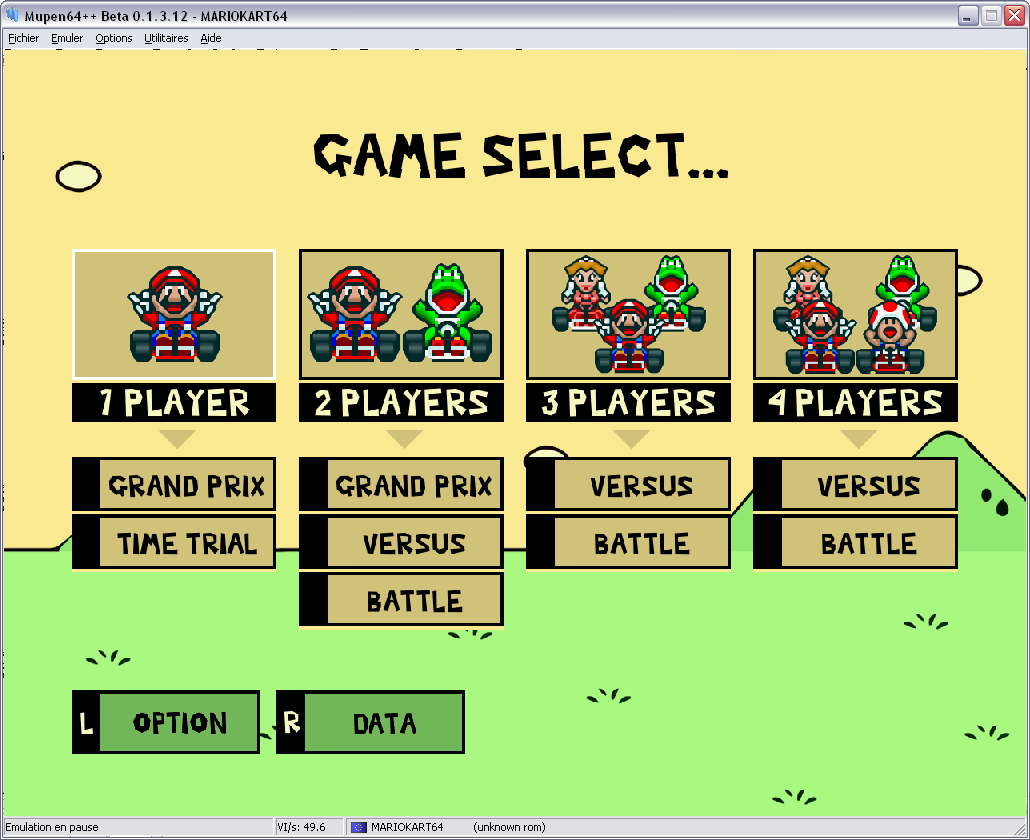Click the 'VI/s: 49.6' status readout

point(301,827)
